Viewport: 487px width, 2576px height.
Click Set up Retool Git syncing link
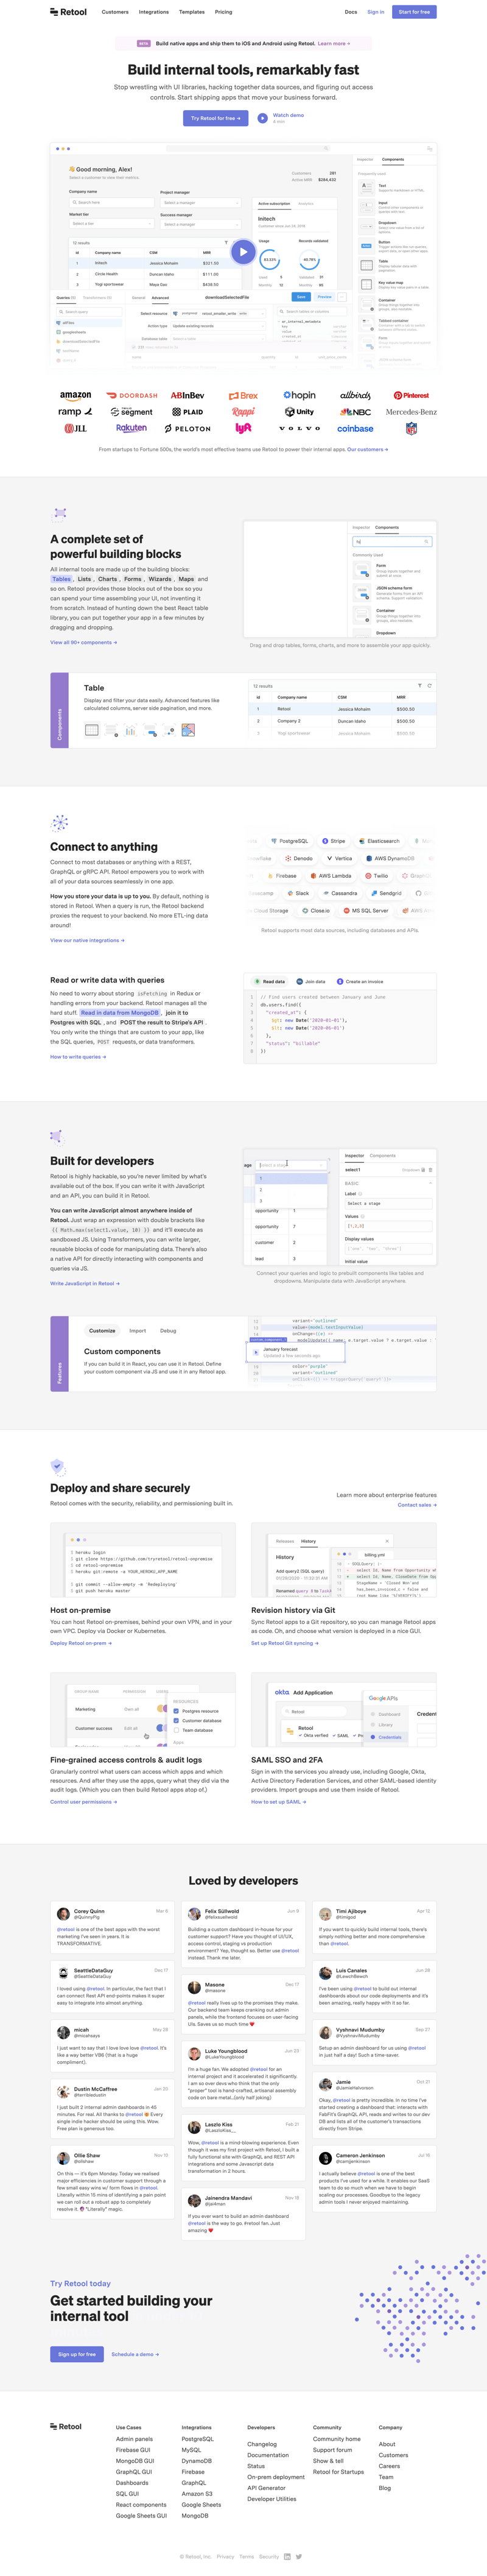coord(285,1642)
